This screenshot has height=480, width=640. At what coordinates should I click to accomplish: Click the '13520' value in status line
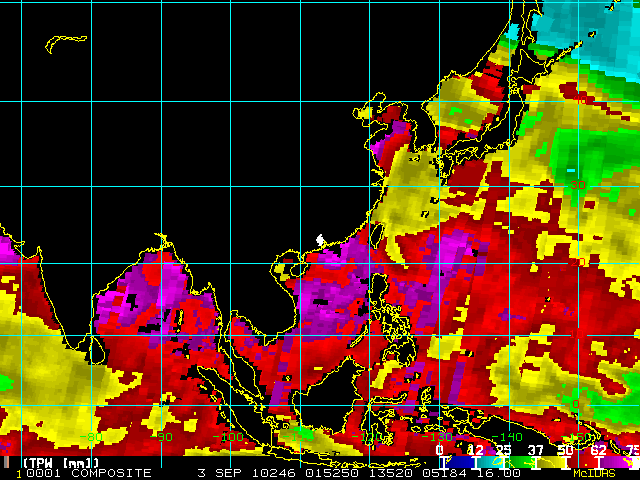pyautogui.click(x=391, y=473)
